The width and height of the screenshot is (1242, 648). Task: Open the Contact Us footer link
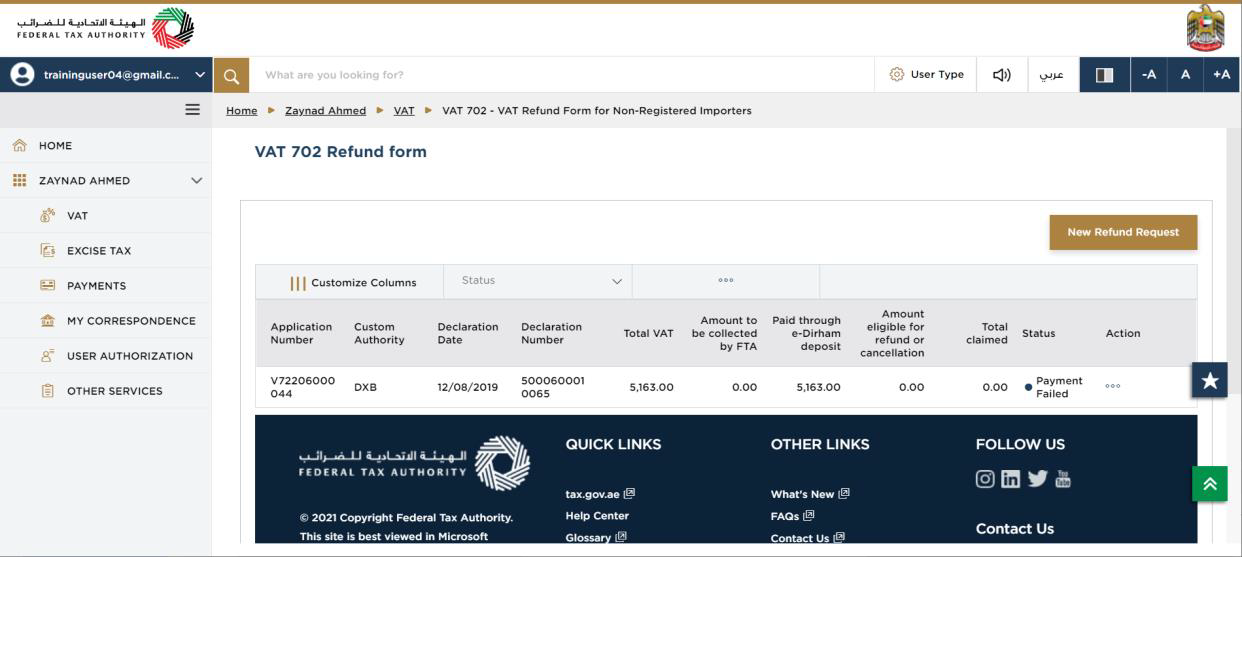point(808,538)
